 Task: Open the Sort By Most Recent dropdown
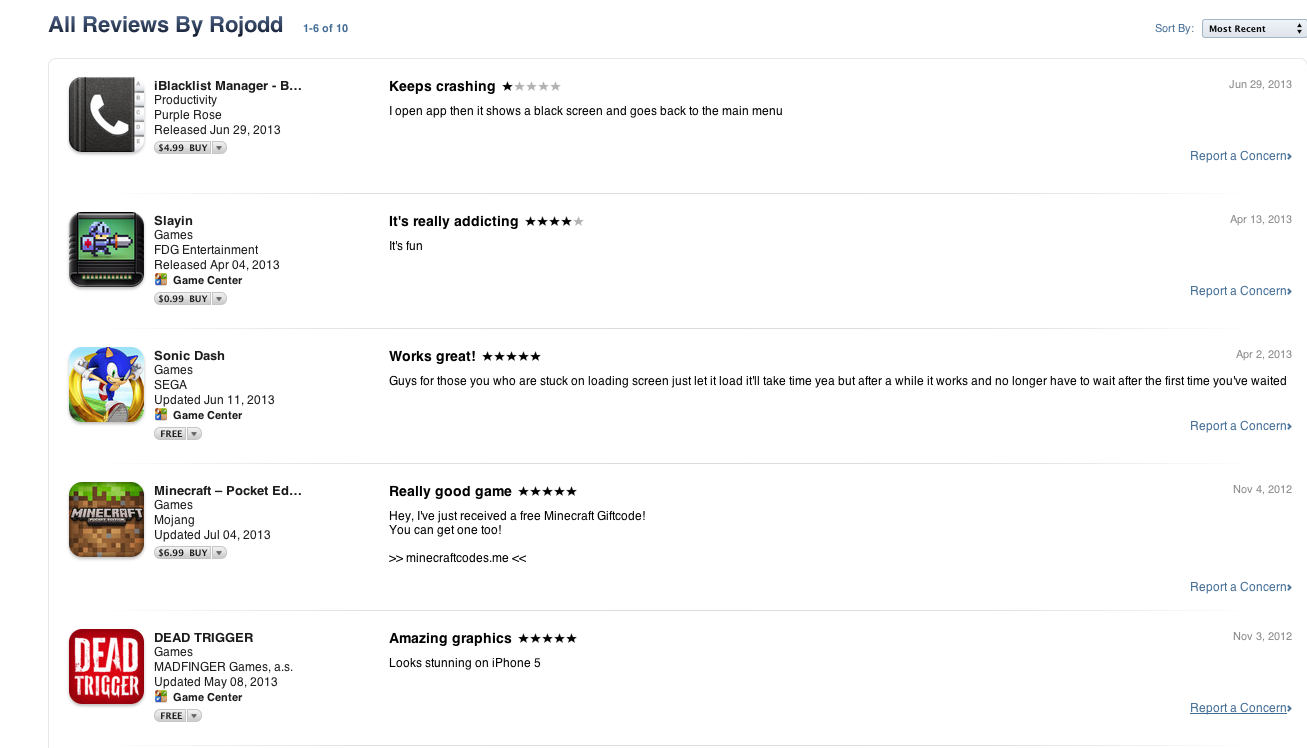(1254, 29)
